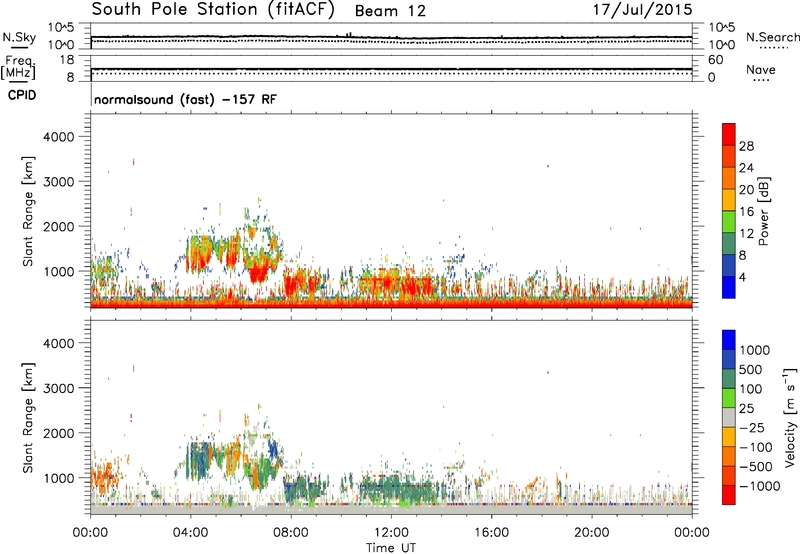
Task: Select the plot title 'South Pole Station (fitACF)'
Action: pyautogui.click(x=213, y=10)
